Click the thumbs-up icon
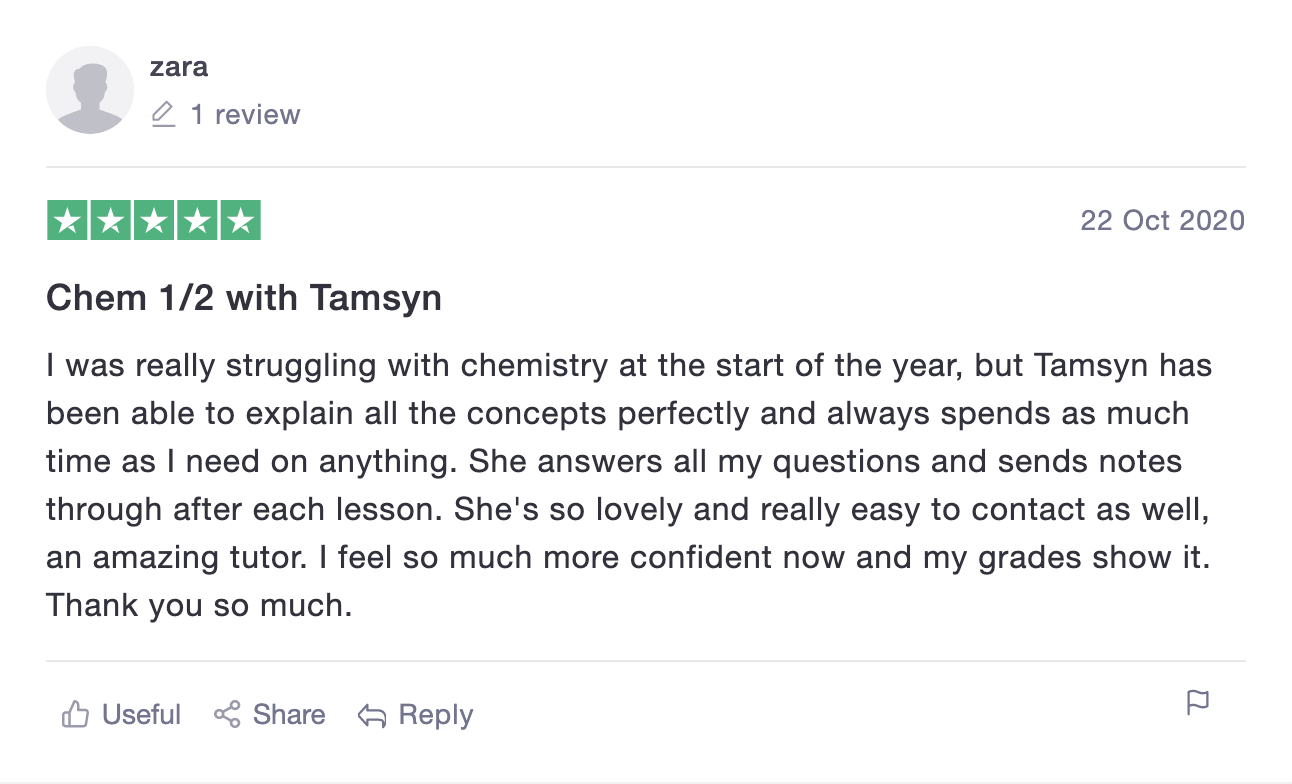1292x784 pixels. click(75, 715)
